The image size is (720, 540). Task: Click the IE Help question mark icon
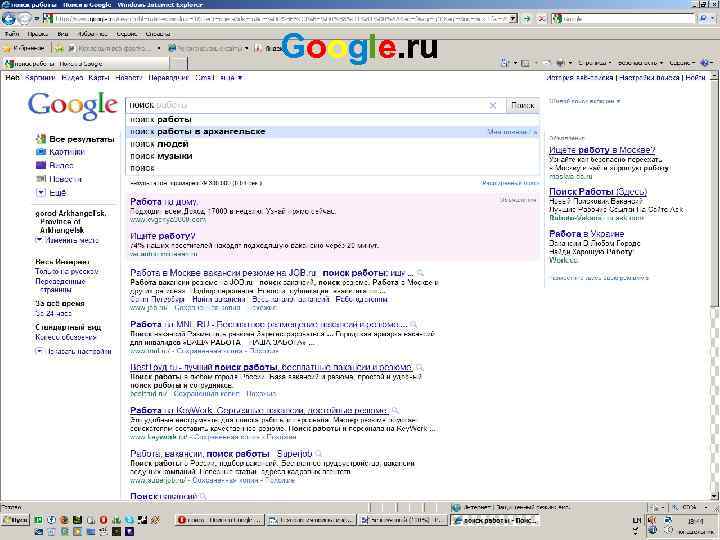(x=703, y=62)
